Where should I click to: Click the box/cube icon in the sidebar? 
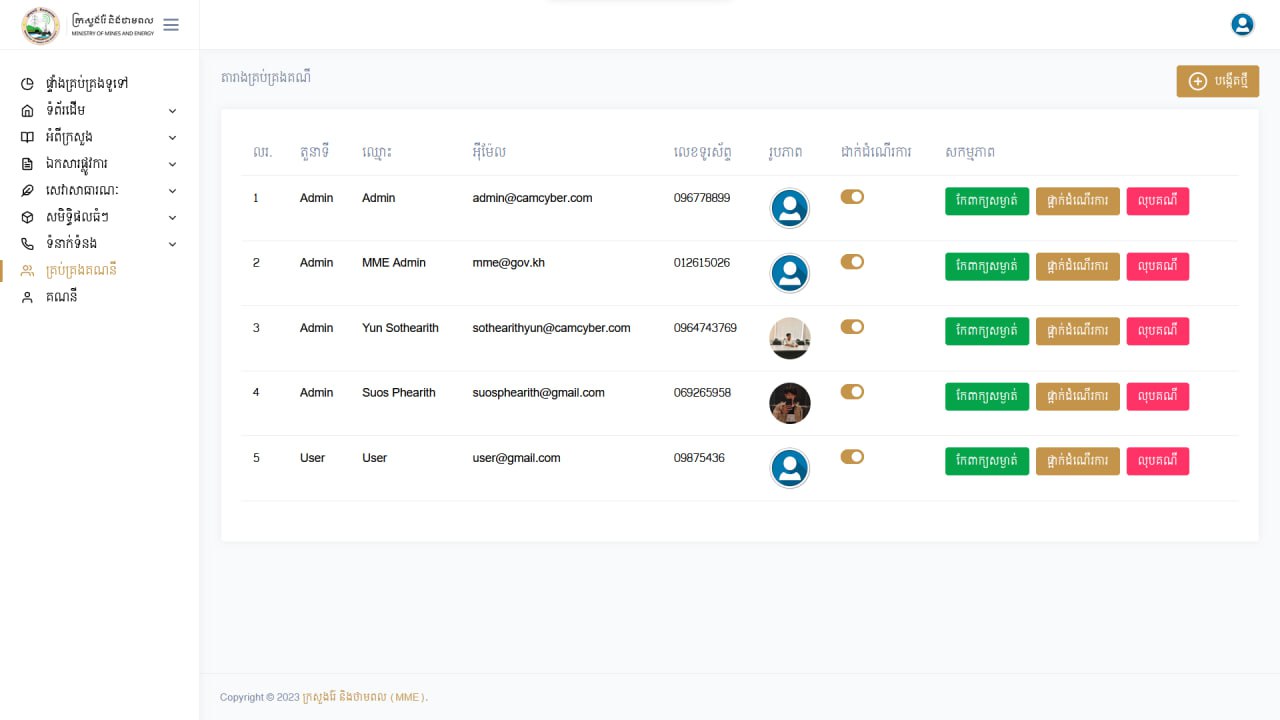28,217
